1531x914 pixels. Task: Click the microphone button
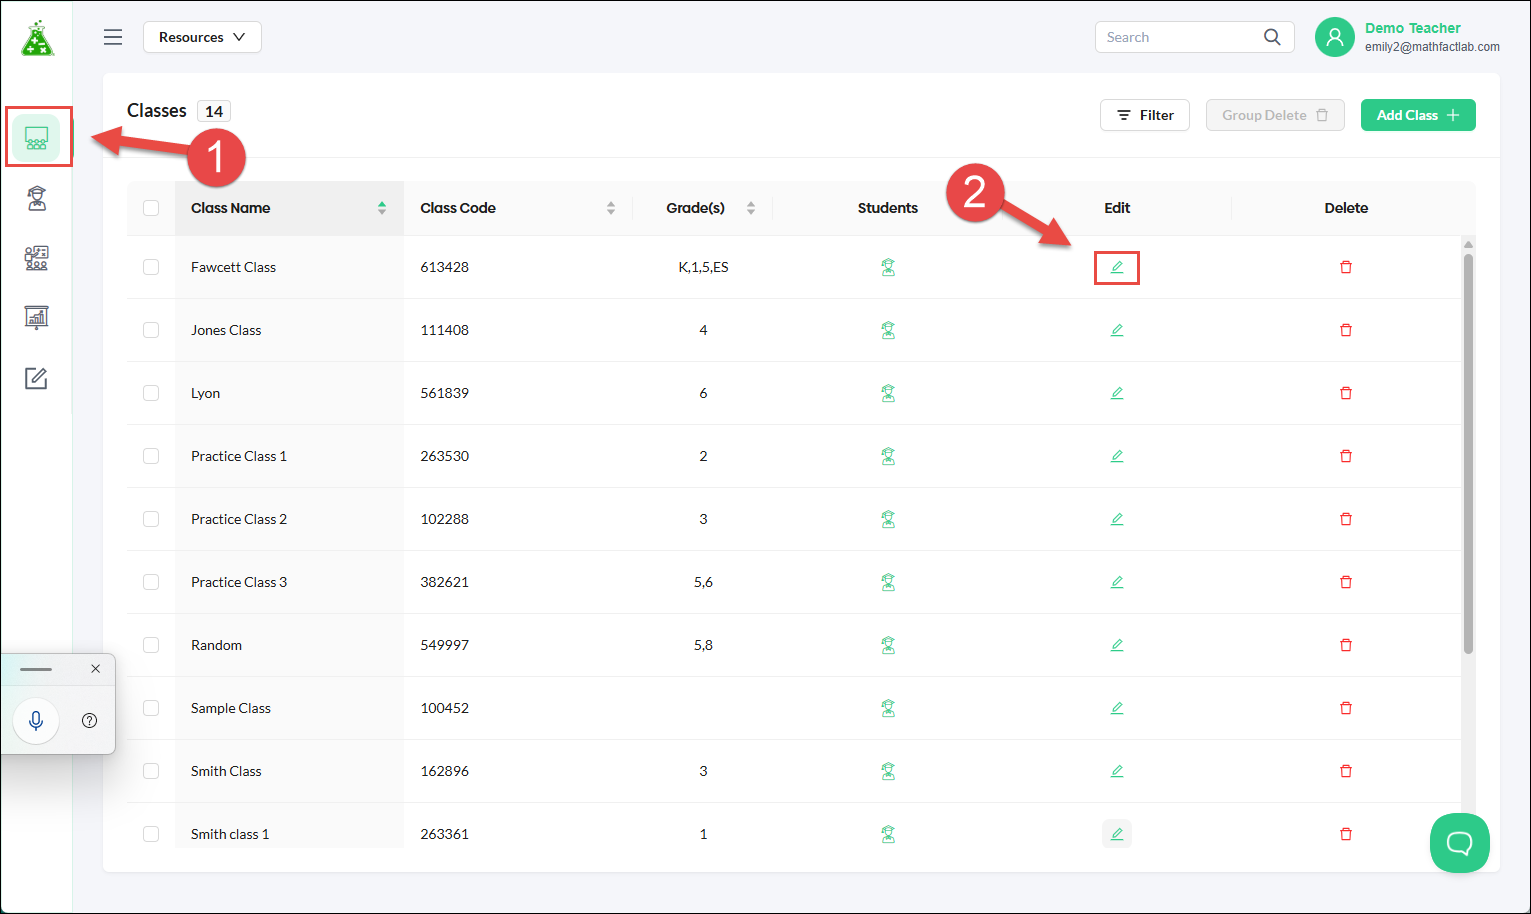[36, 720]
